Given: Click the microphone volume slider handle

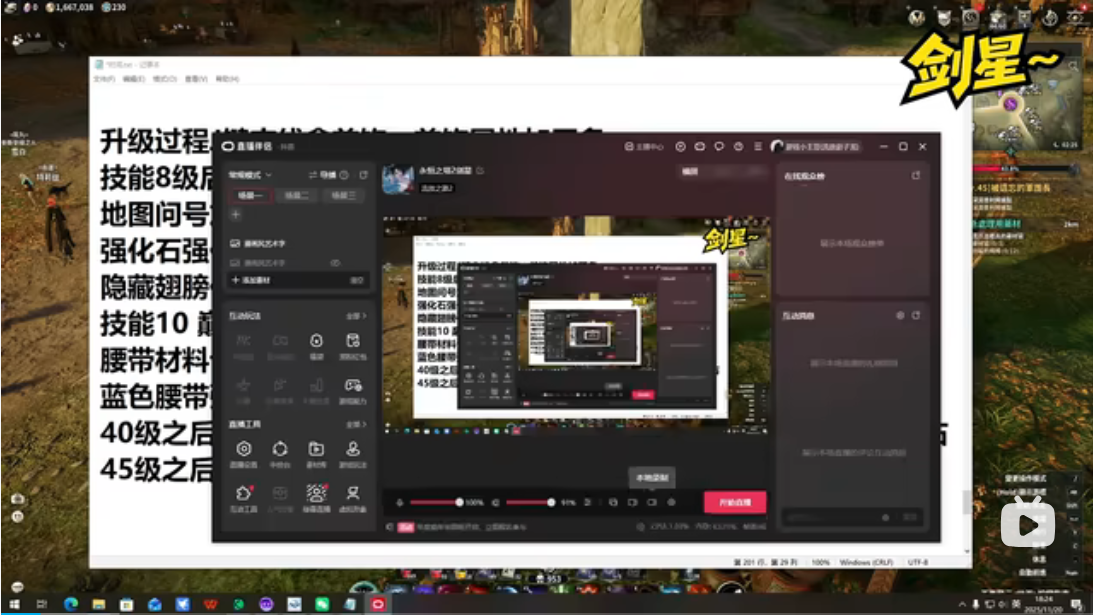Looking at the screenshot, I should tap(459, 502).
